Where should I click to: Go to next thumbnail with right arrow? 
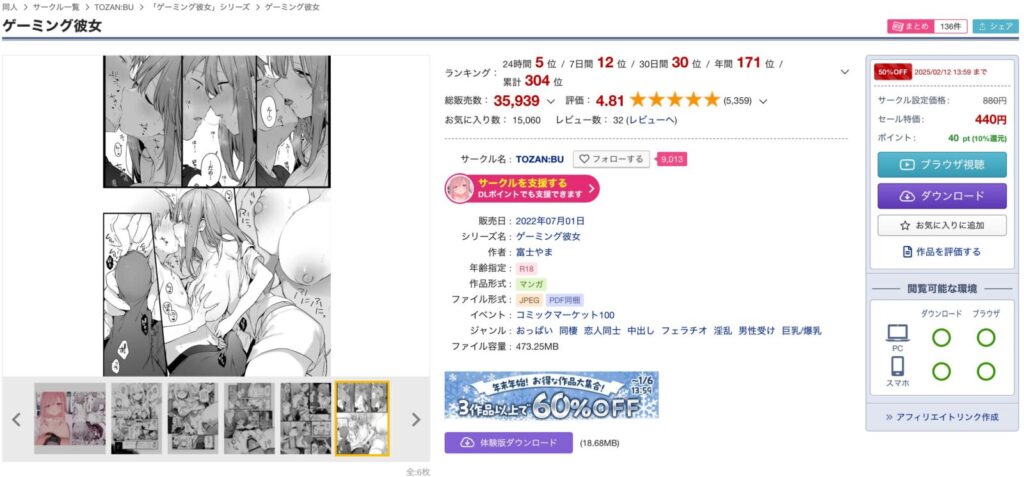(x=416, y=419)
